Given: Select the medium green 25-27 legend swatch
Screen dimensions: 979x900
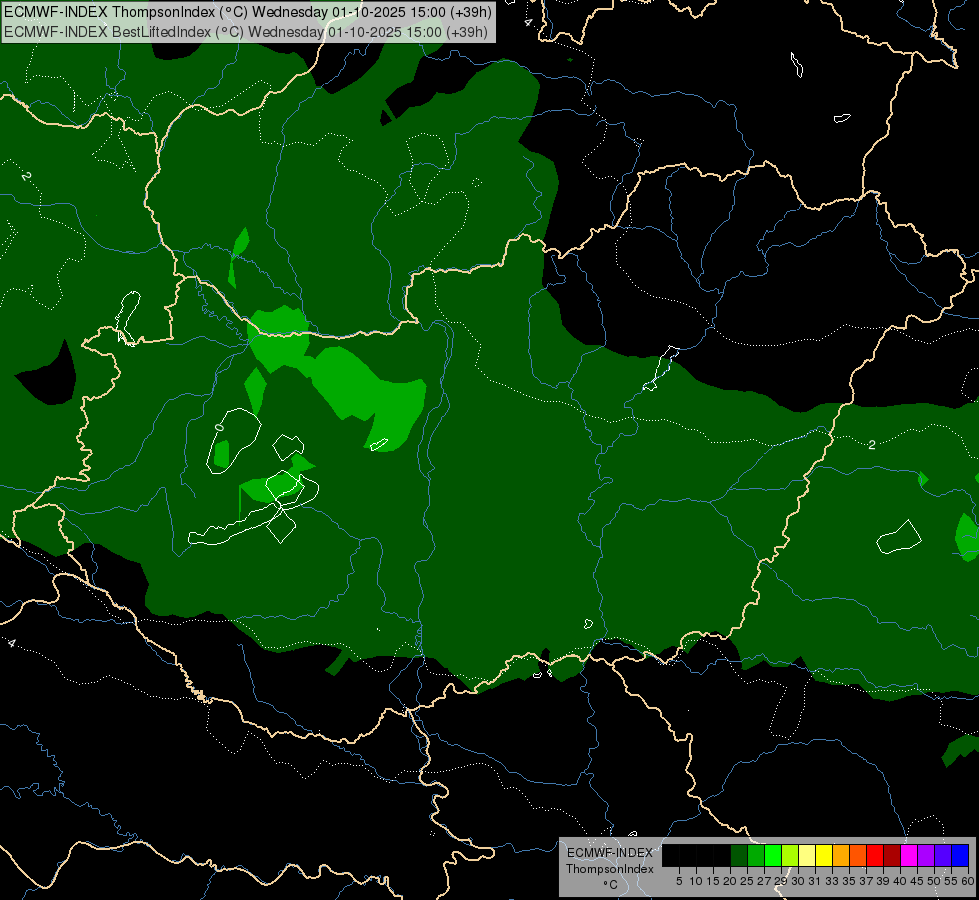Looking at the screenshot, I should (x=756, y=855).
